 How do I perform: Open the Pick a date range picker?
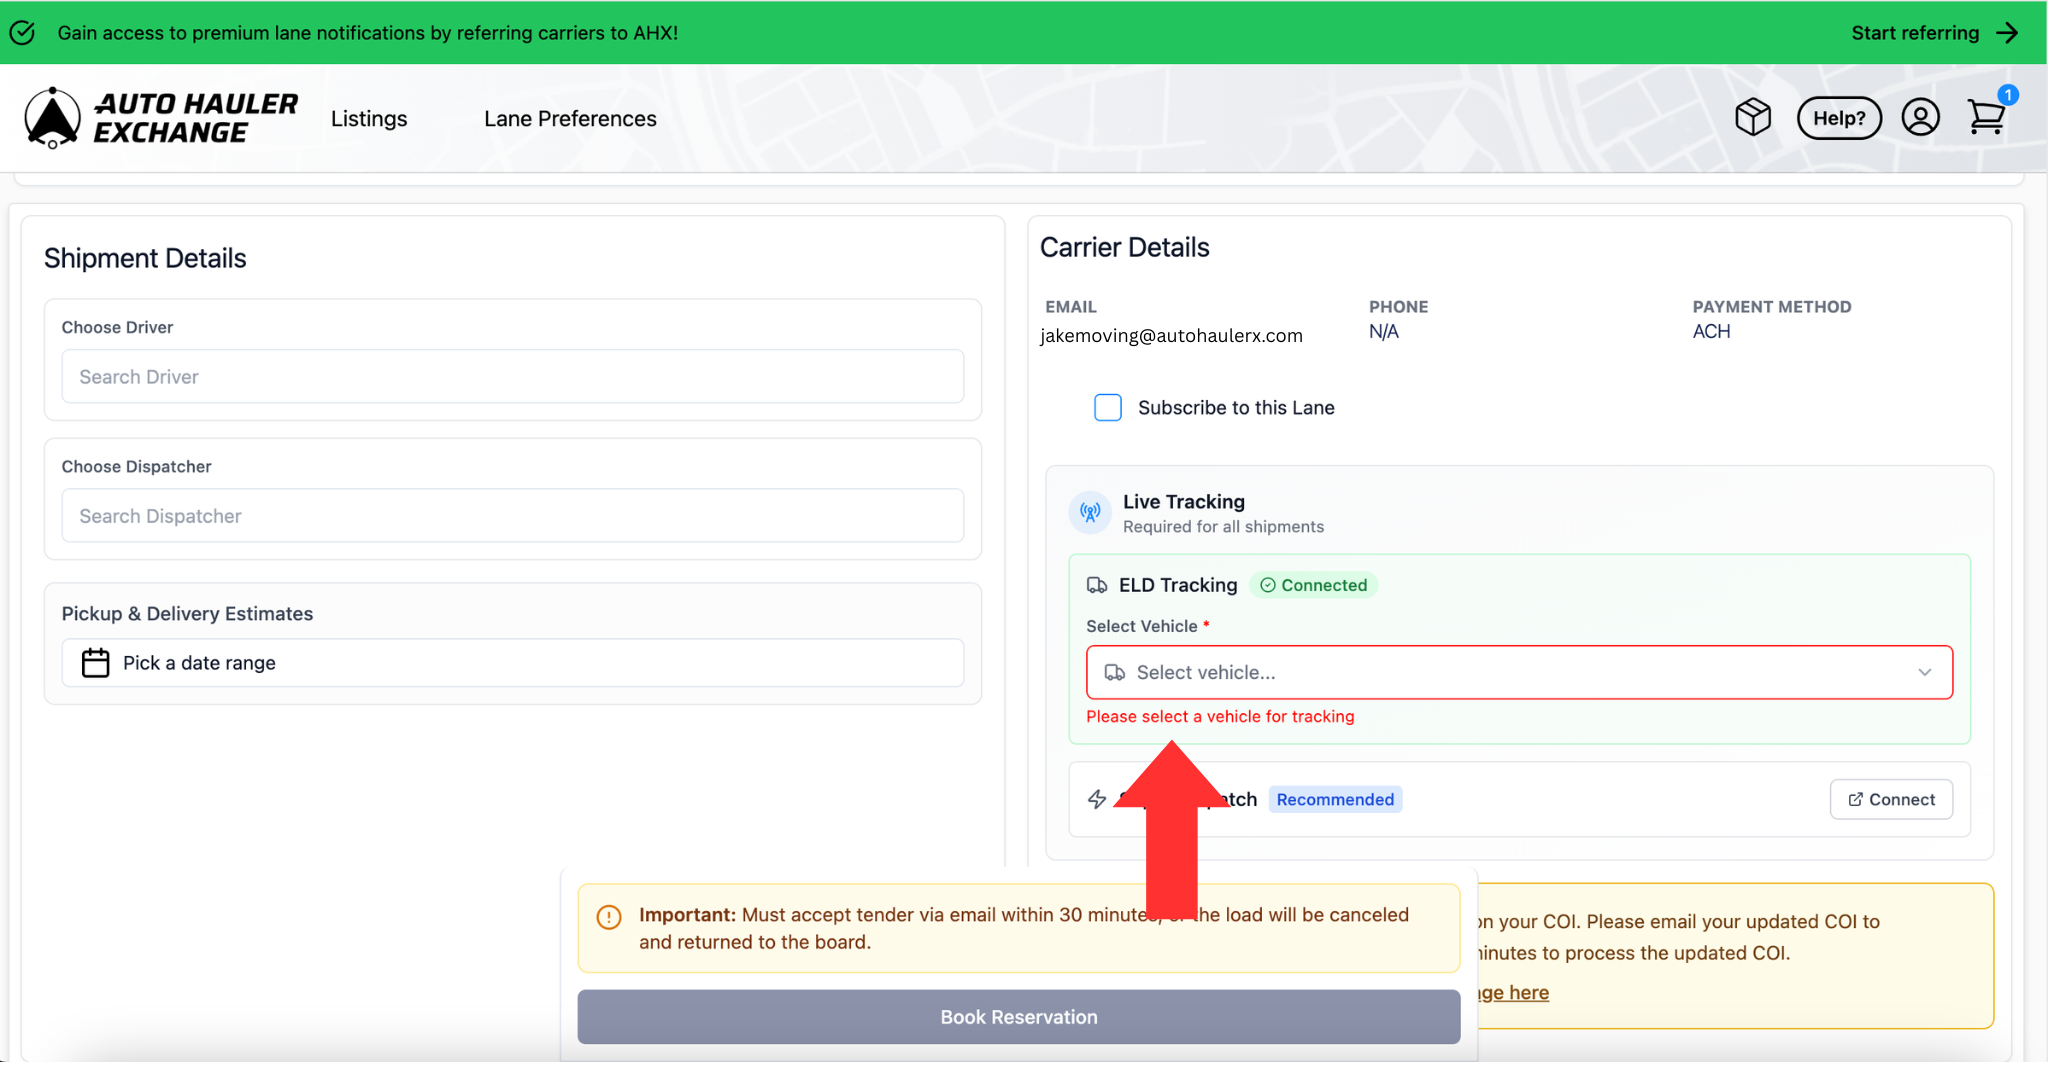[x=512, y=663]
